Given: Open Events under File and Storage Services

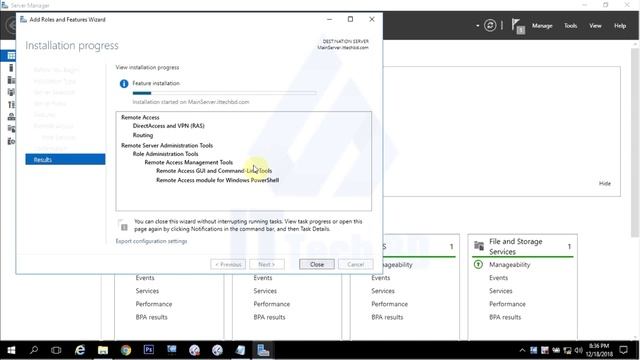Looking at the screenshot, I should click(498, 278).
